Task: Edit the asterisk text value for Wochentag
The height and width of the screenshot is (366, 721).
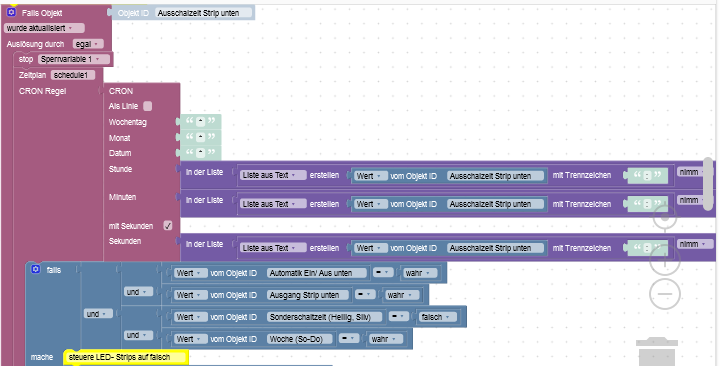Action: pyautogui.click(x=200, y=122)
